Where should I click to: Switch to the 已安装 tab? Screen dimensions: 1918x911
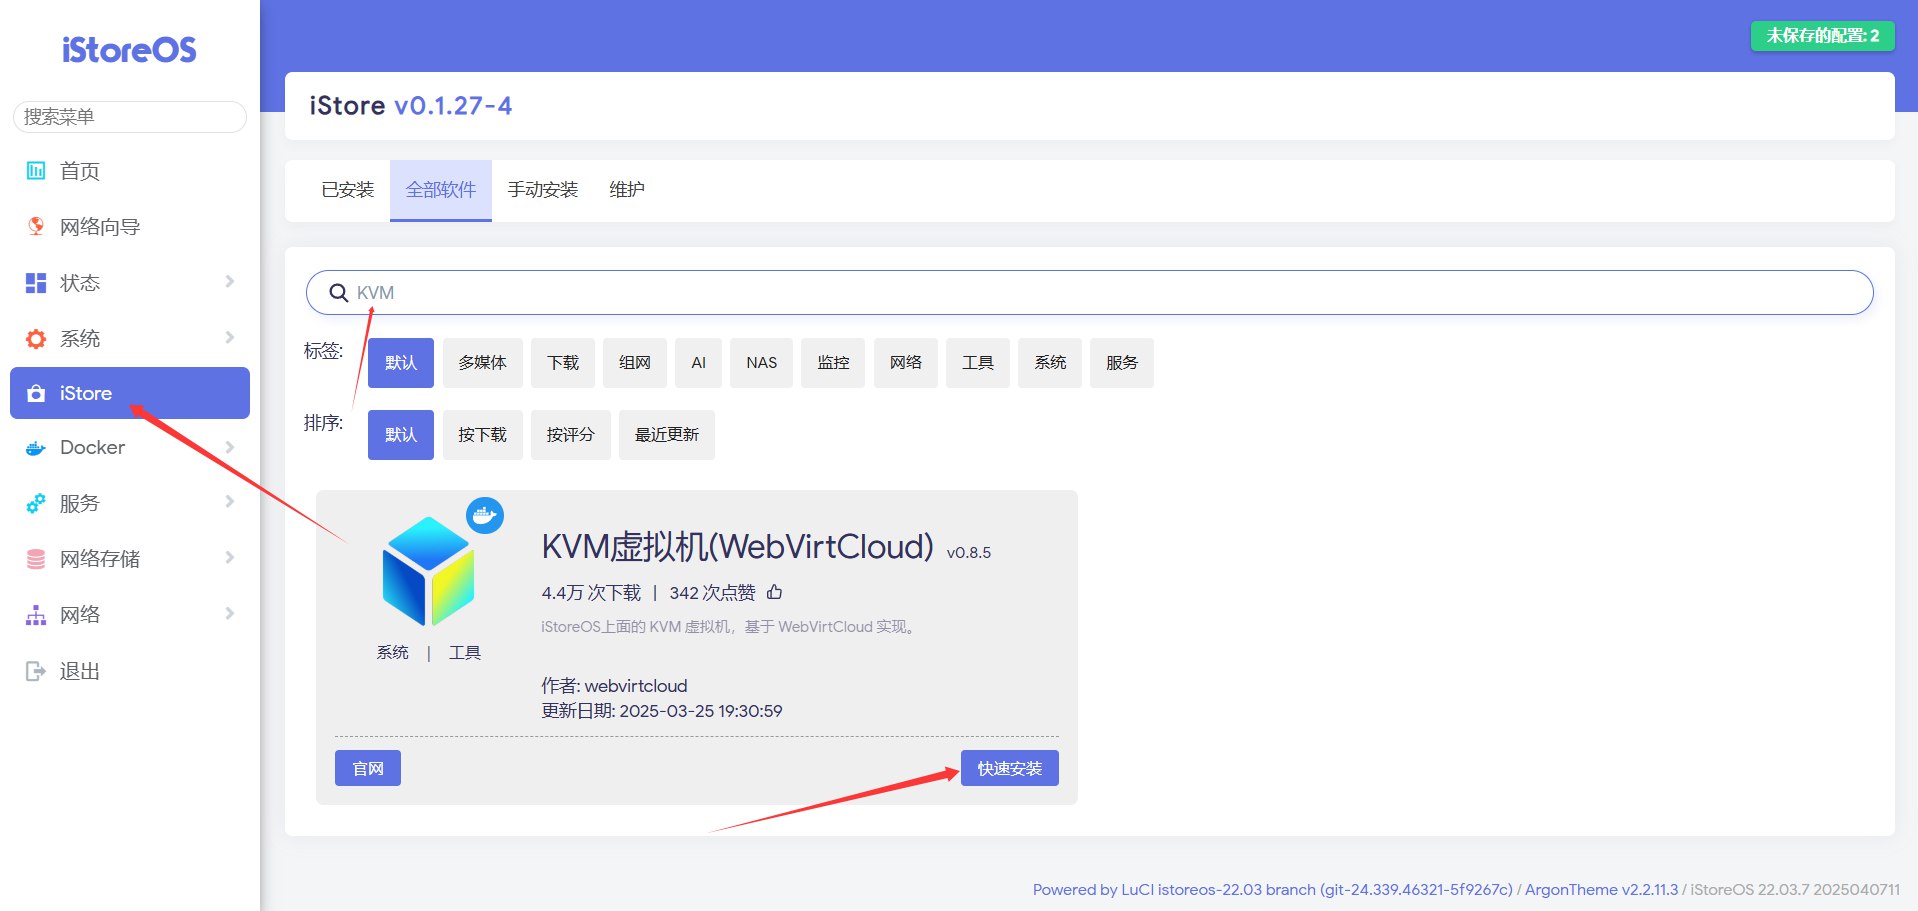pyautogui.click(x=347, y=190)
